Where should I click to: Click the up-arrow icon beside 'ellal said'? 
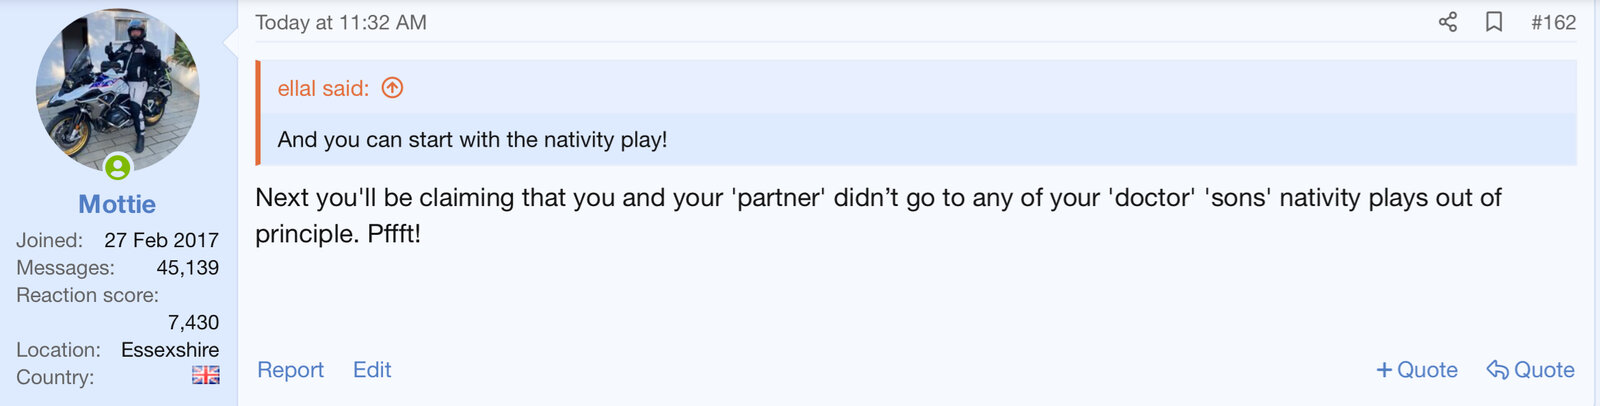click(x=393, y=88)
